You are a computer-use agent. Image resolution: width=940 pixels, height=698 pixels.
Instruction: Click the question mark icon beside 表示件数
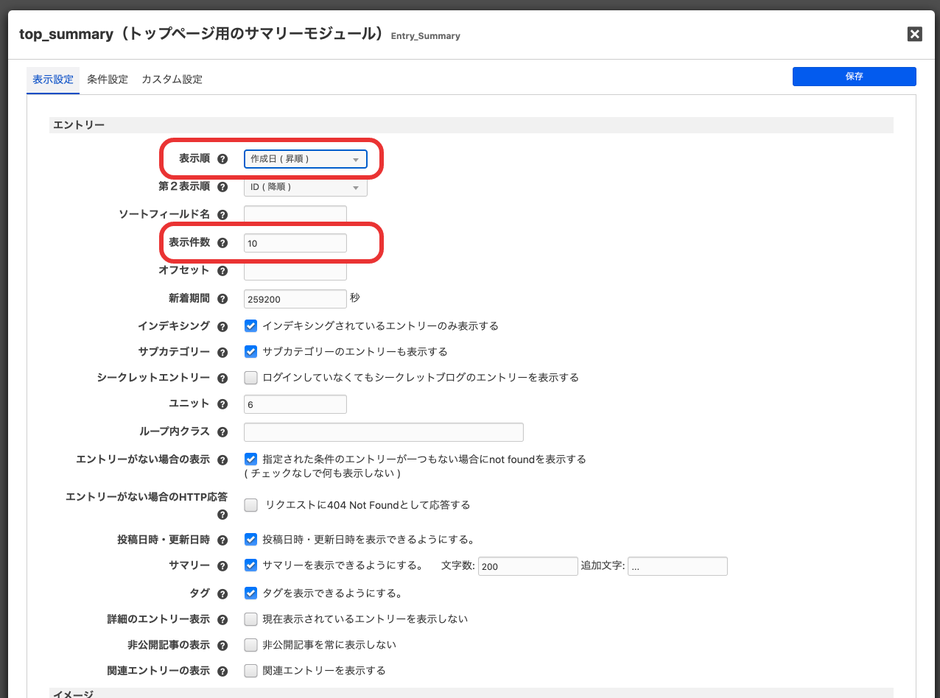click(x=223, y=242)
